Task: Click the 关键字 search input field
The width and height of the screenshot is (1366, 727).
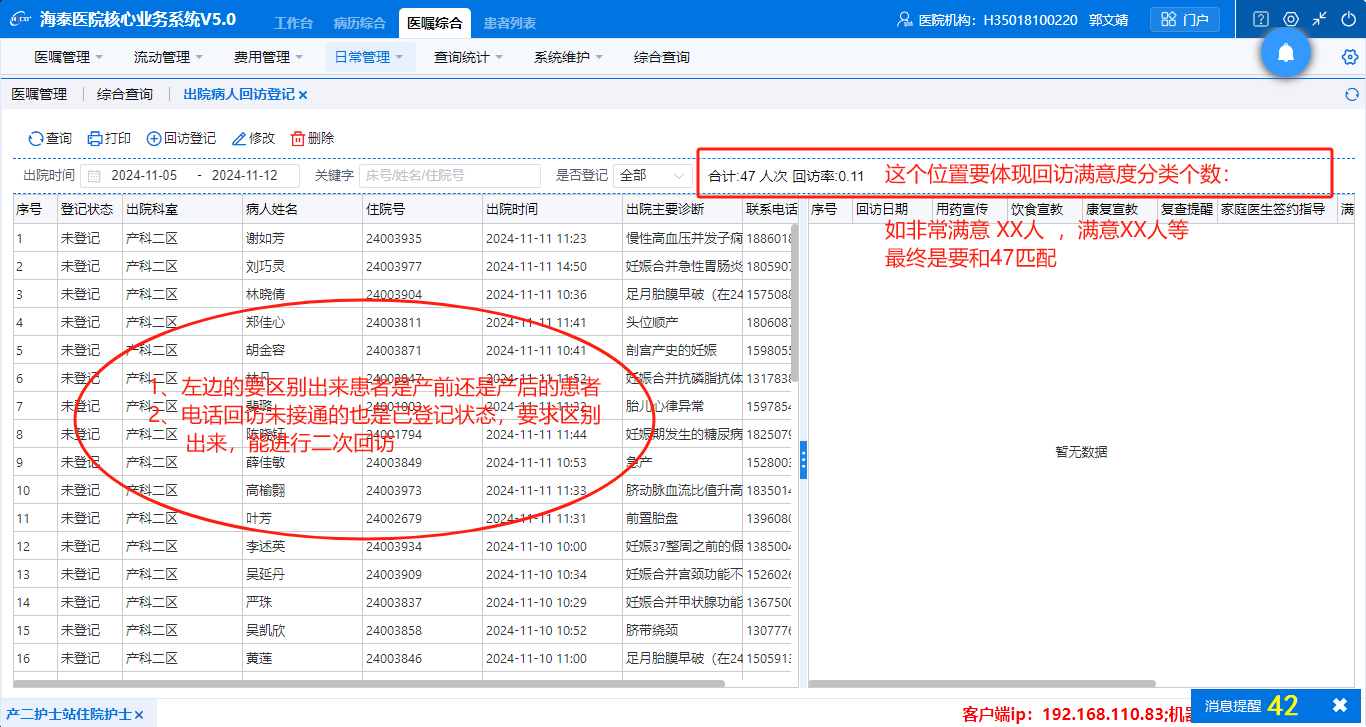Action: pyautogui.click(x=450, y=175)
